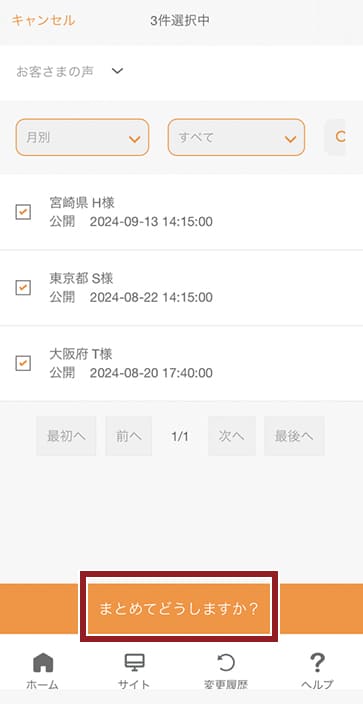Click the 前へ pagination button

coord(128,436)
